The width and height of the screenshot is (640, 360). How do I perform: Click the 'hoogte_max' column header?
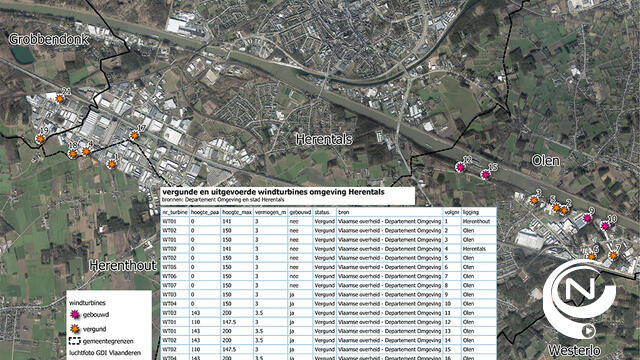[x=237, y=212]
